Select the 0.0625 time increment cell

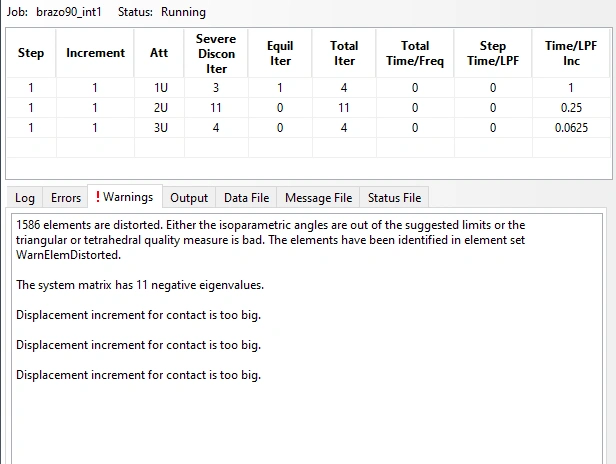[x=571, y=128]
